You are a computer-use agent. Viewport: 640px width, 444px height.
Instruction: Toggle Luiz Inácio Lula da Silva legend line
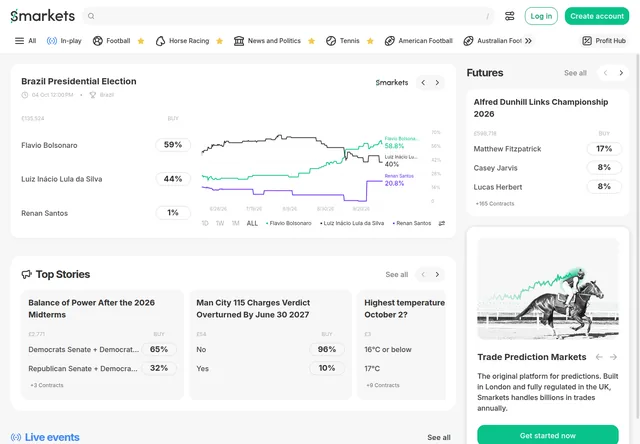(x=352, y=223)
